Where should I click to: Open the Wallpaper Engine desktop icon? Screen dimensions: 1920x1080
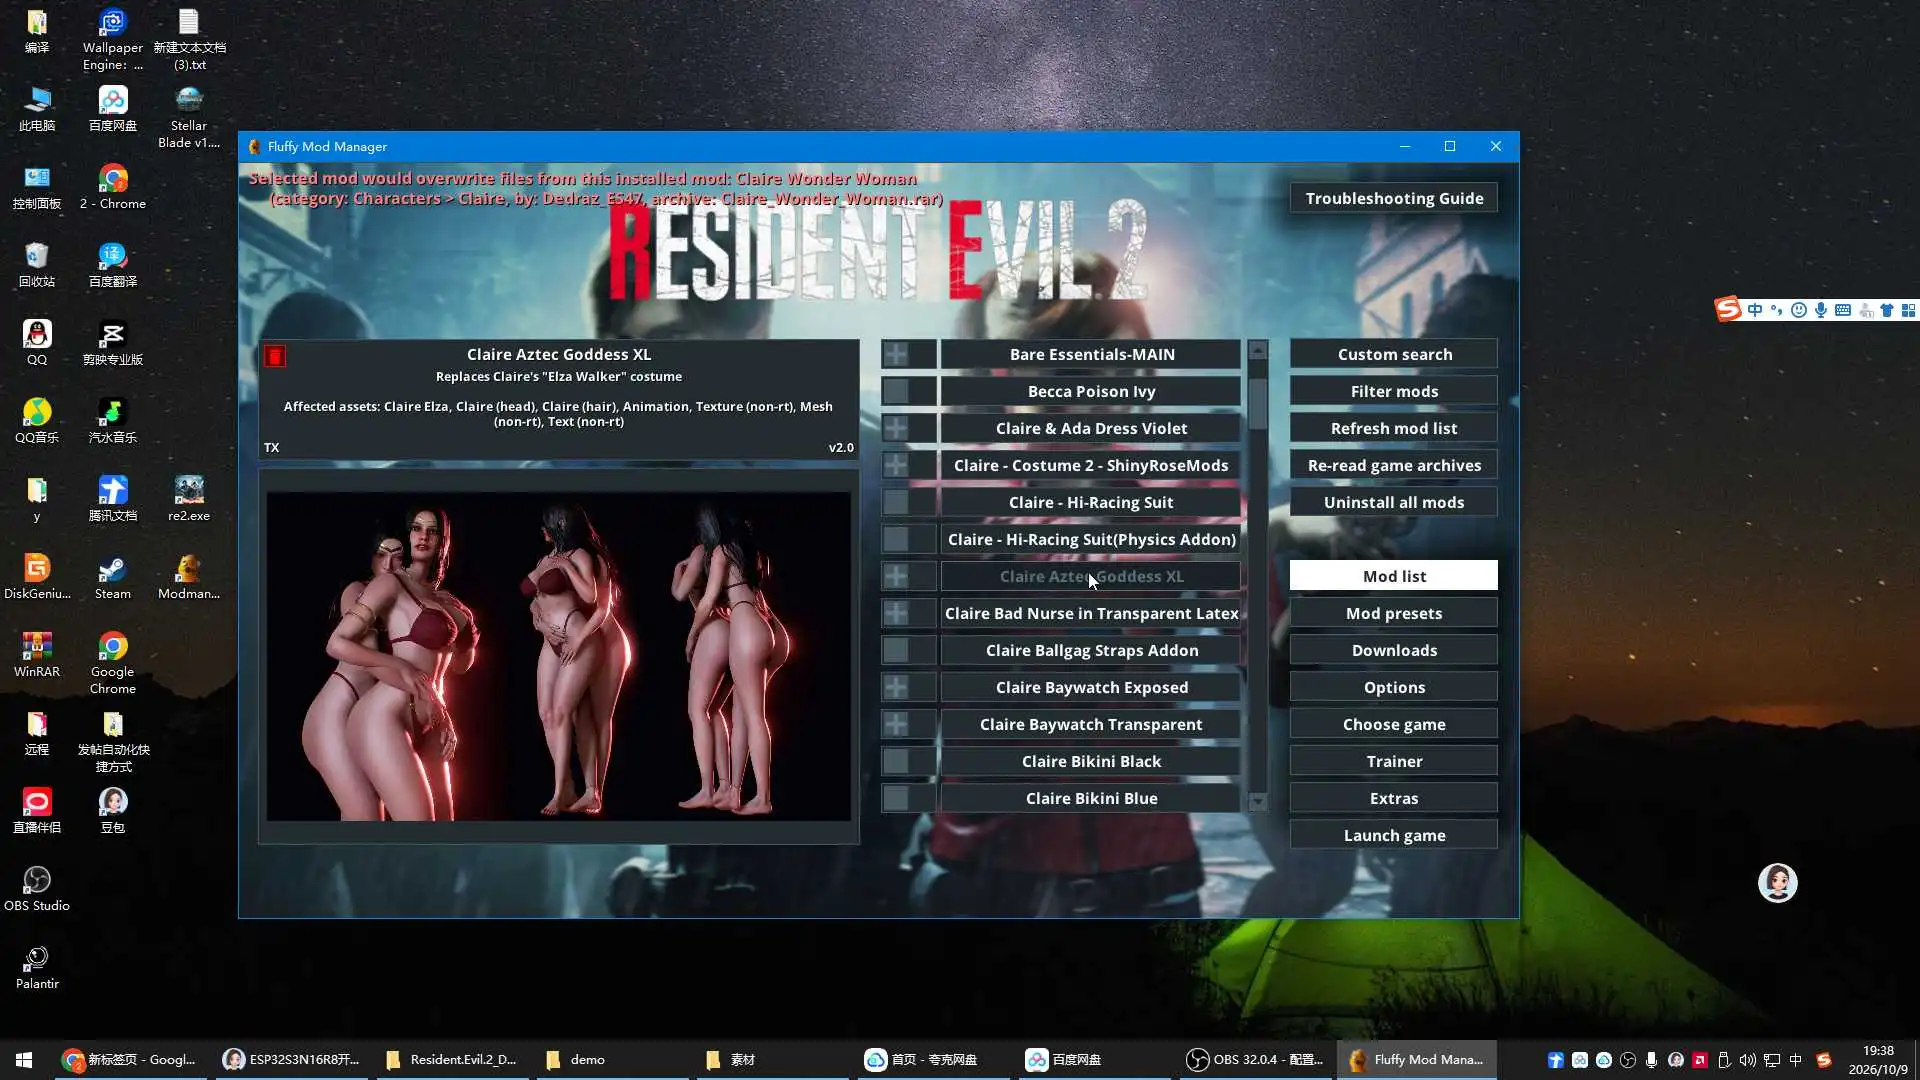(112, 40)
